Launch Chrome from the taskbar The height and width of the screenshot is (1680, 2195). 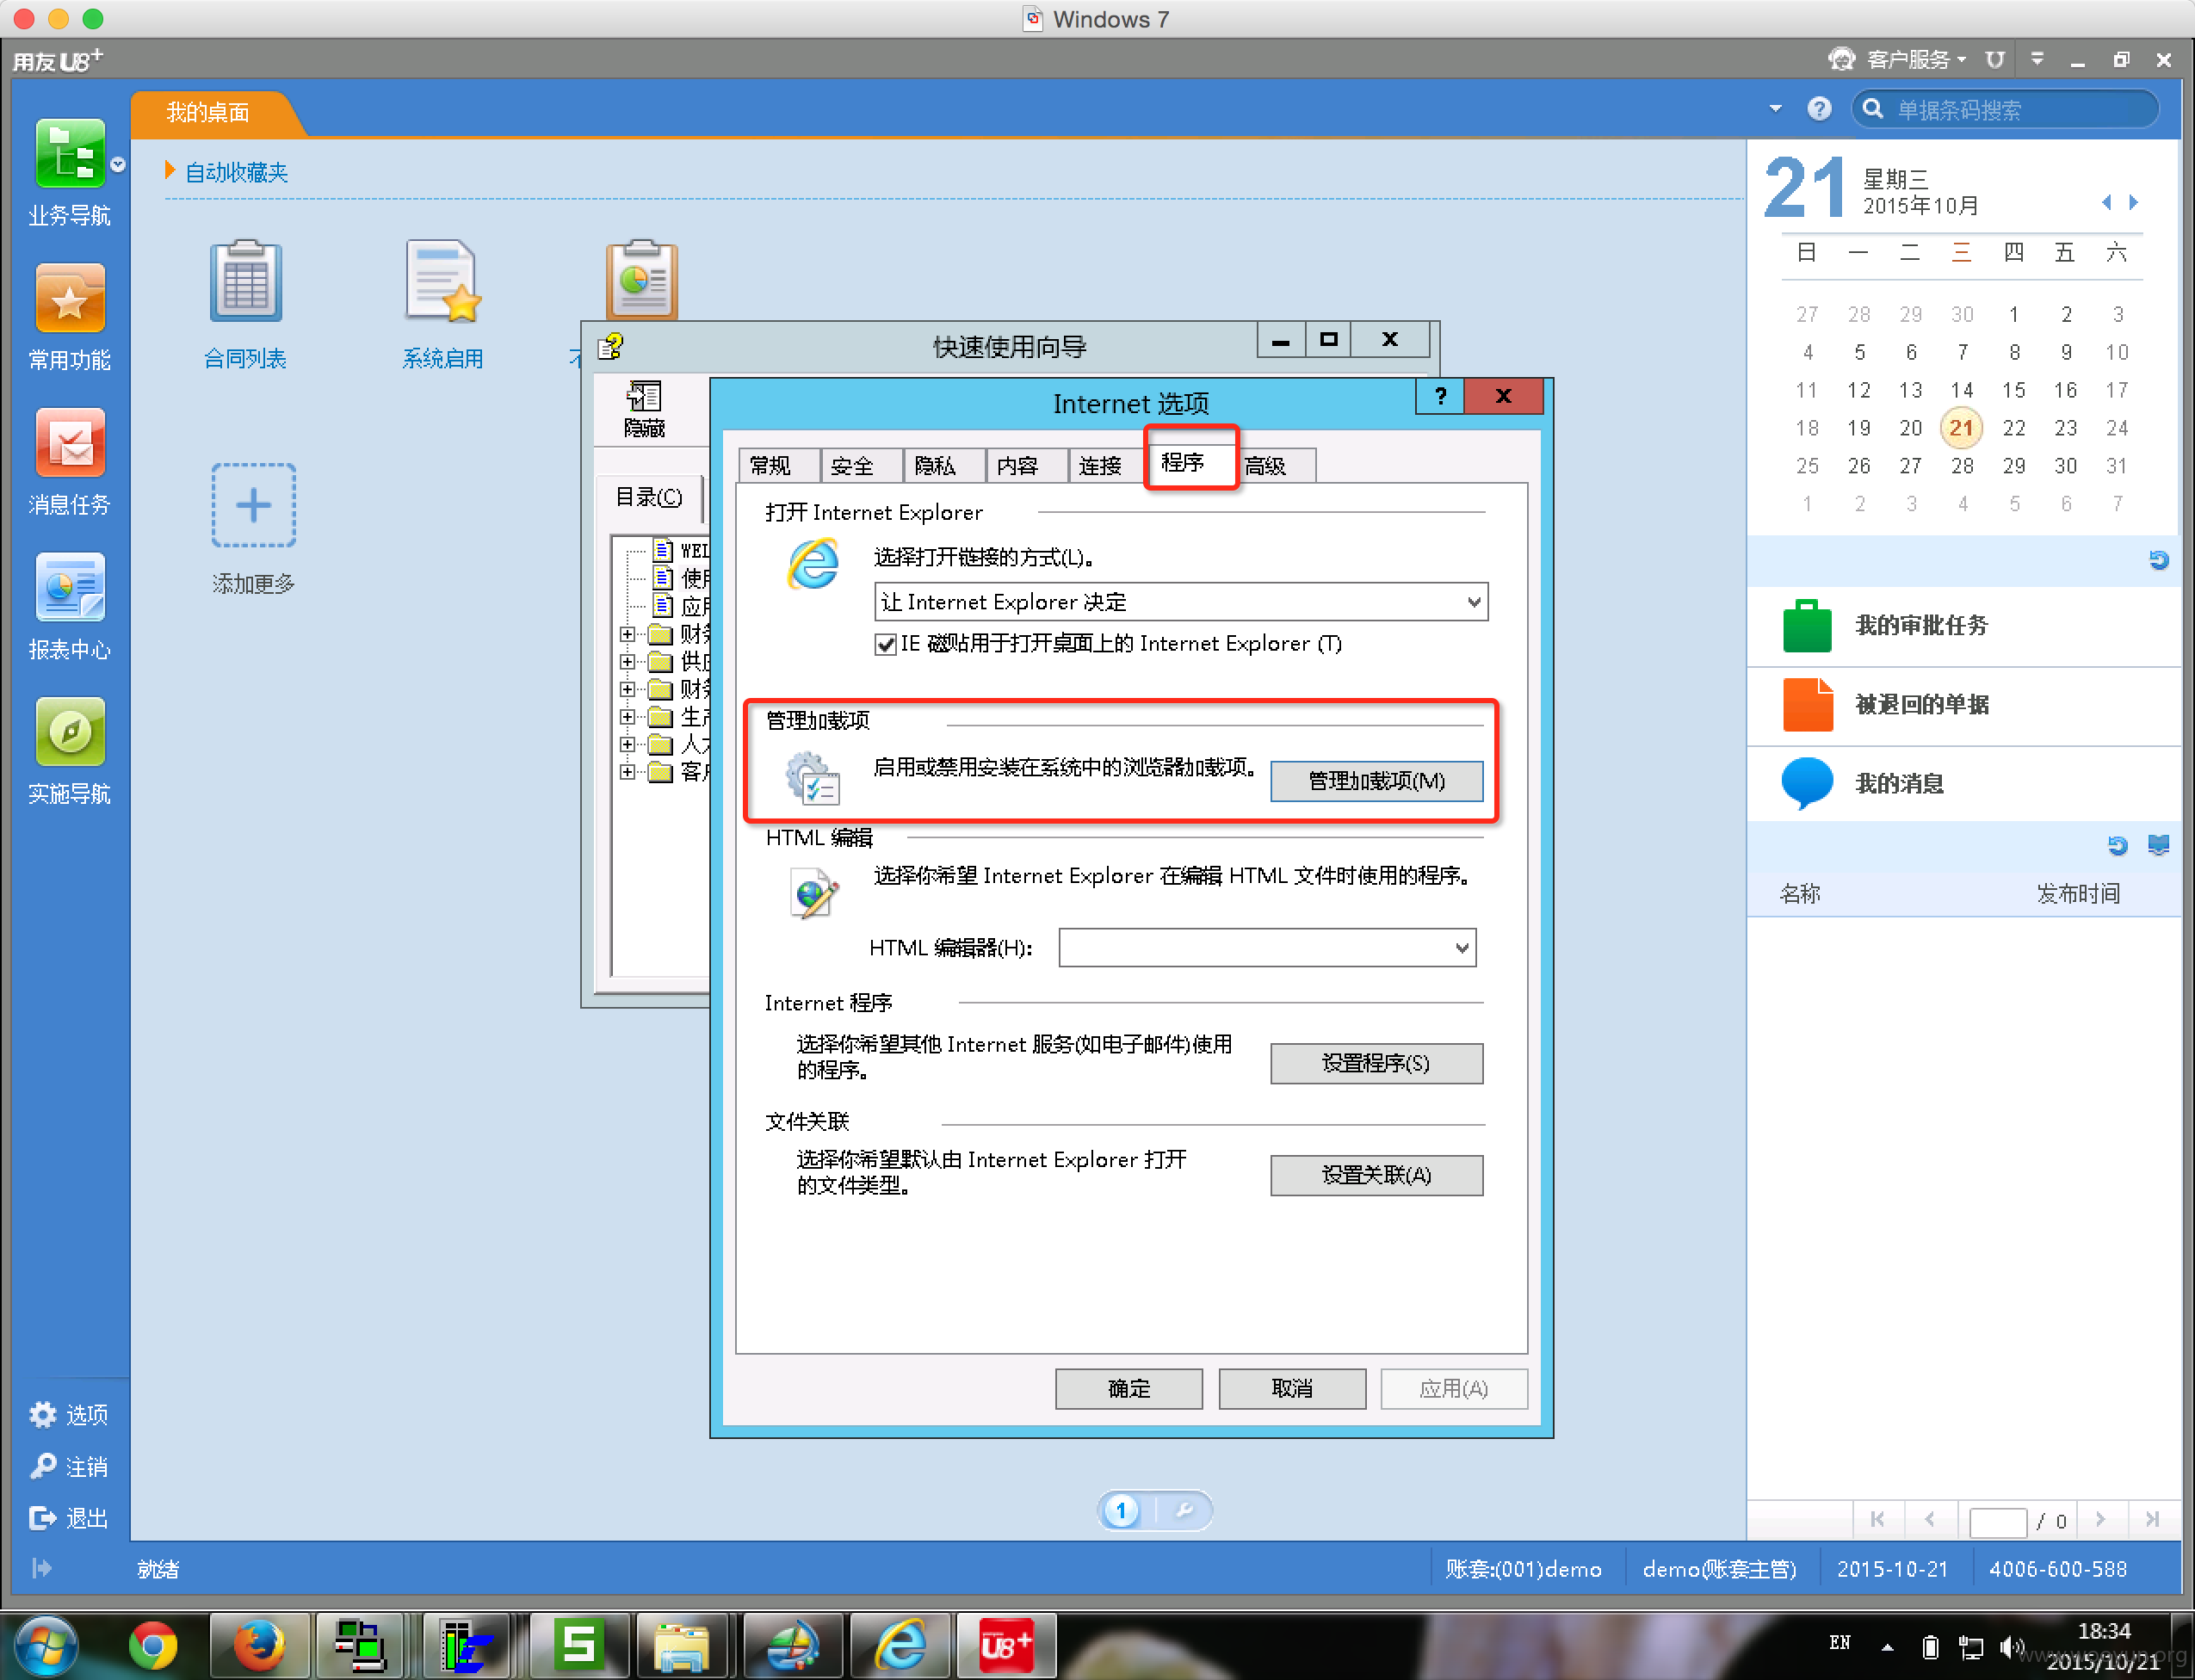point(152,1645)
